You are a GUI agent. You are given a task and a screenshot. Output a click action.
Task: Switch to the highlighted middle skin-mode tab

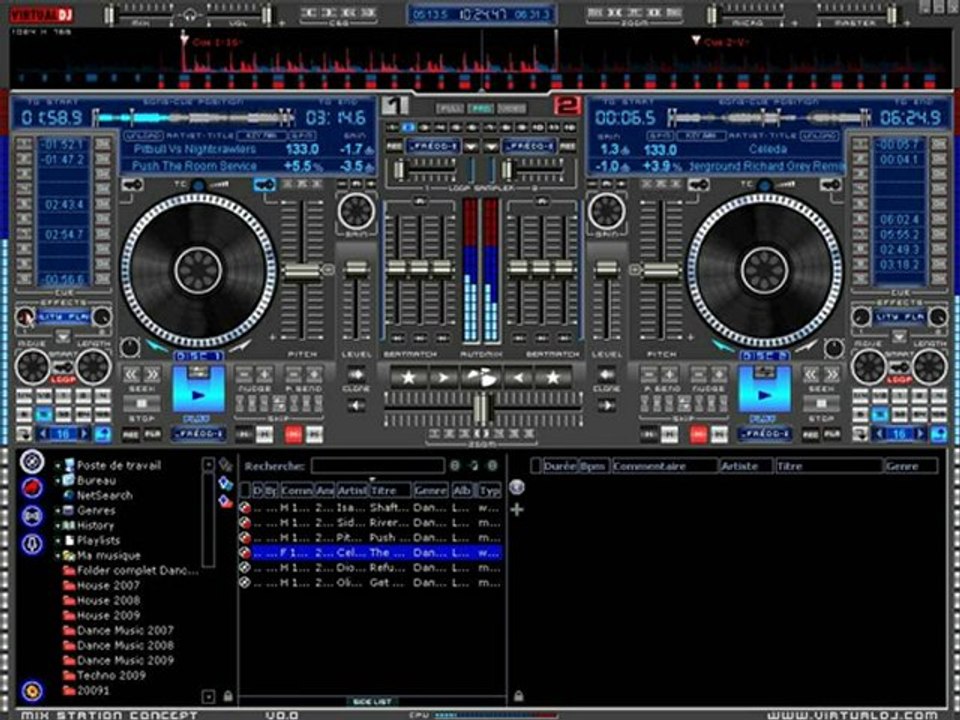point(481,108)
